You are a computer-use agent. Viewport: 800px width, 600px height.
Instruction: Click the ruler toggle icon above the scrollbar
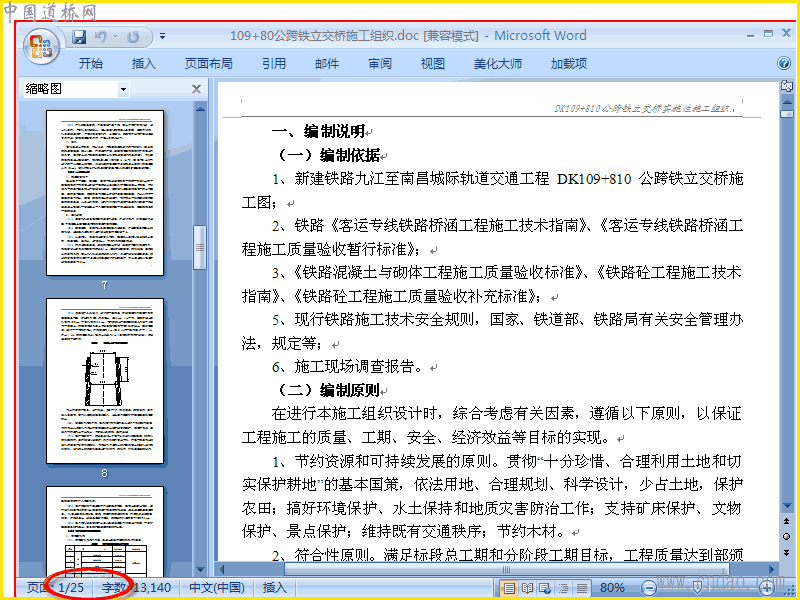click(x=786, y=86)
